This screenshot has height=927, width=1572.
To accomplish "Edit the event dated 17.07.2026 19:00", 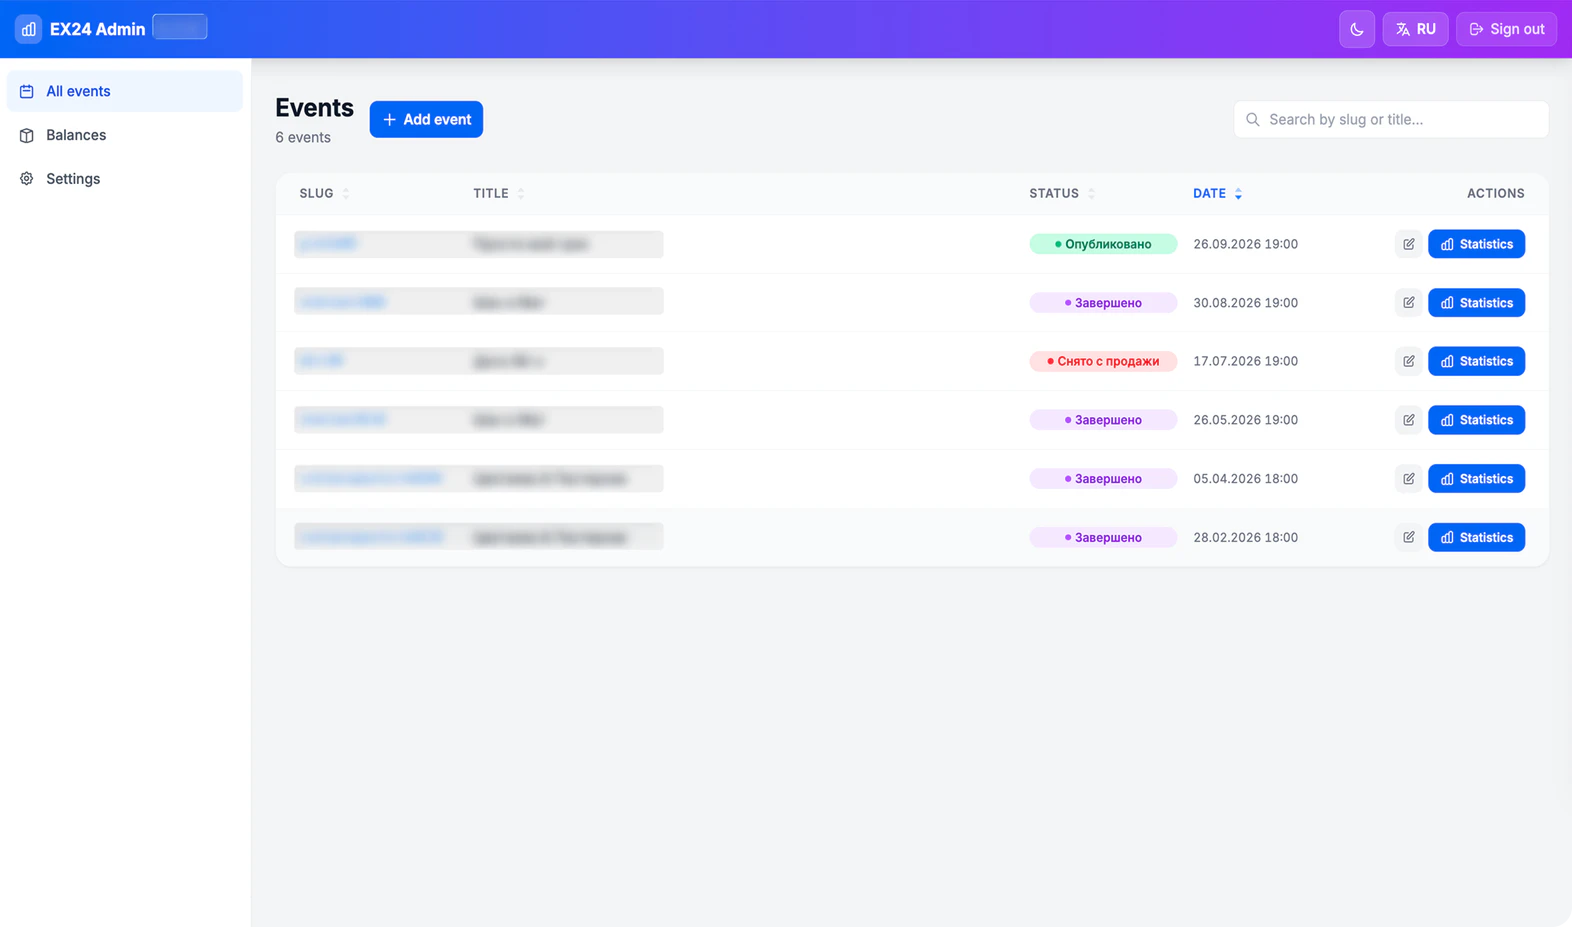I will point(1408,361).
